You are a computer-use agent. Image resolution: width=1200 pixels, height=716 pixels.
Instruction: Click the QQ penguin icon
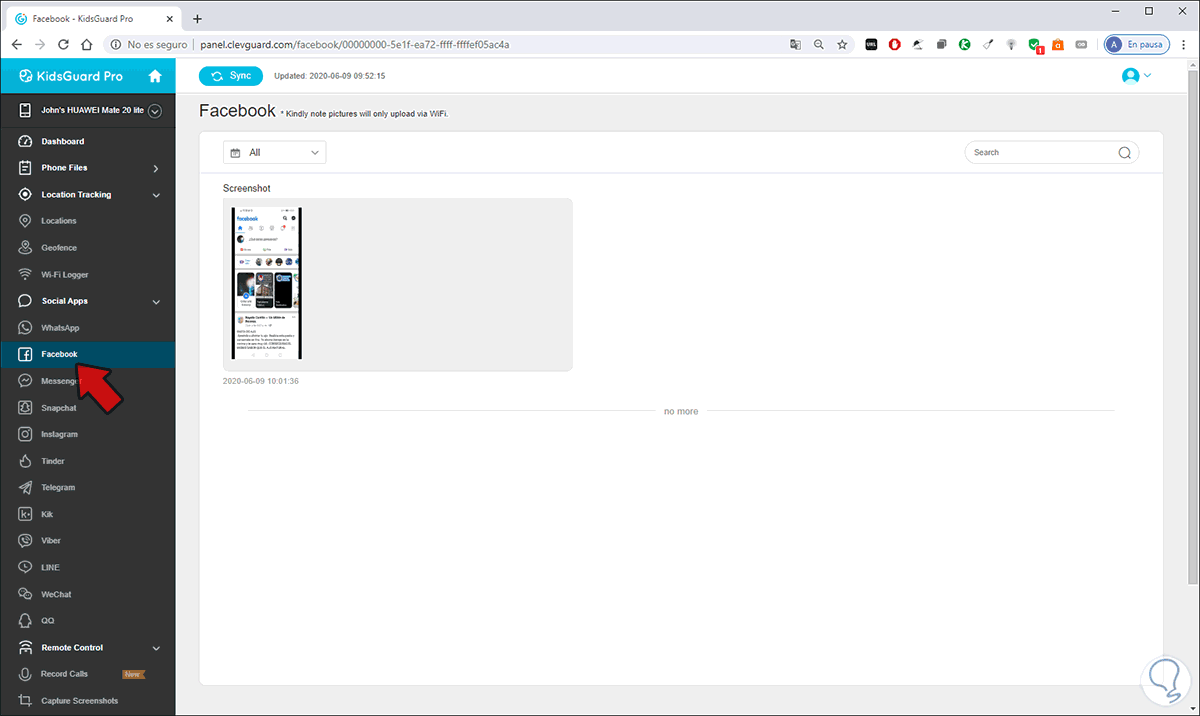coord(25,621)
